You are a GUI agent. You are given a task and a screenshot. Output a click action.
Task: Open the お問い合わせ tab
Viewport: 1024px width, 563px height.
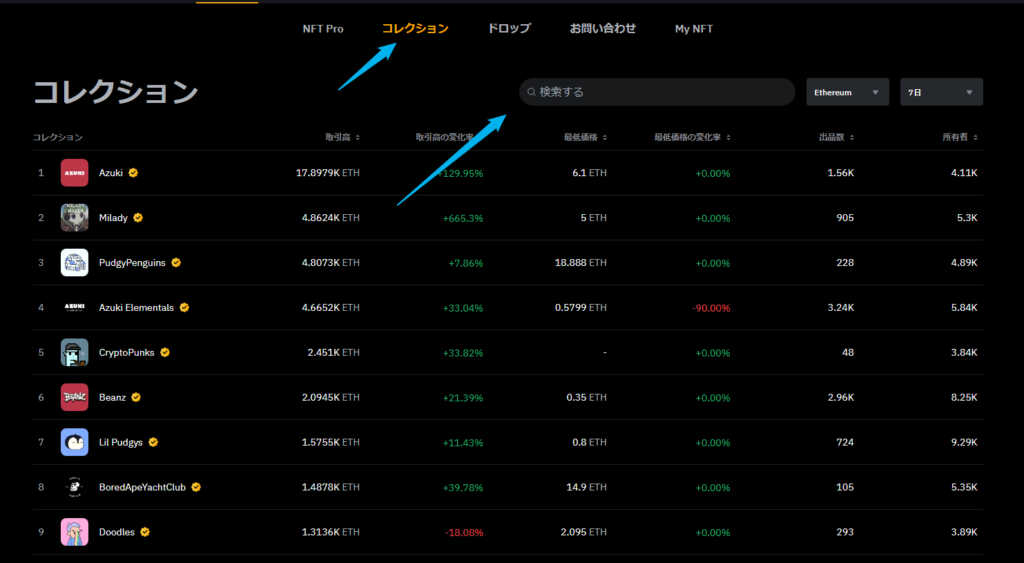(x=603, y=29)
